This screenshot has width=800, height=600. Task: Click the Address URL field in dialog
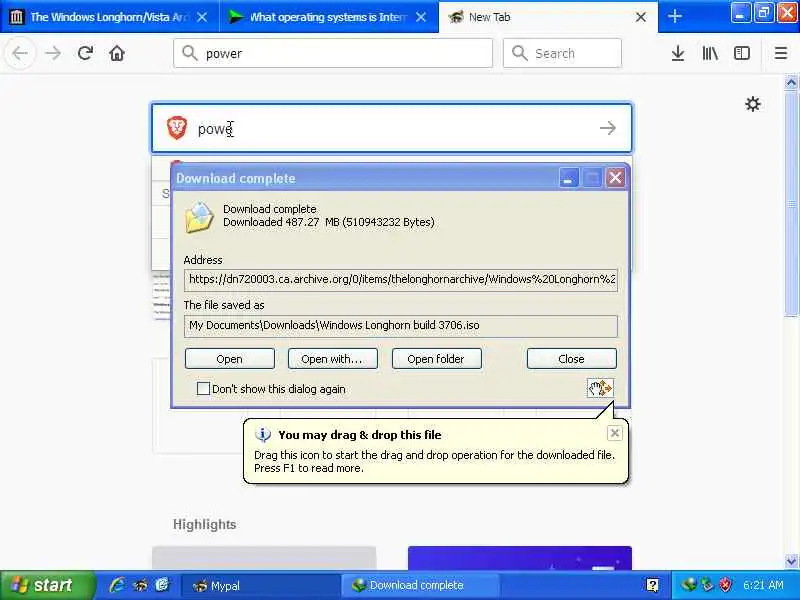(401, 280)
